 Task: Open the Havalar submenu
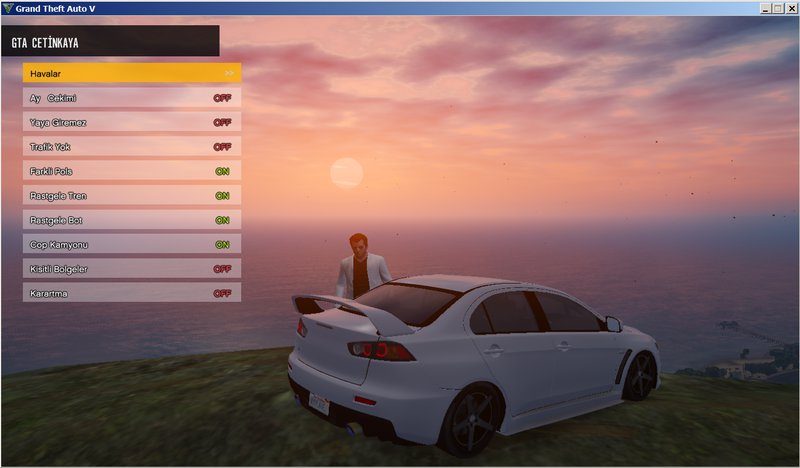tap(132, 73)
